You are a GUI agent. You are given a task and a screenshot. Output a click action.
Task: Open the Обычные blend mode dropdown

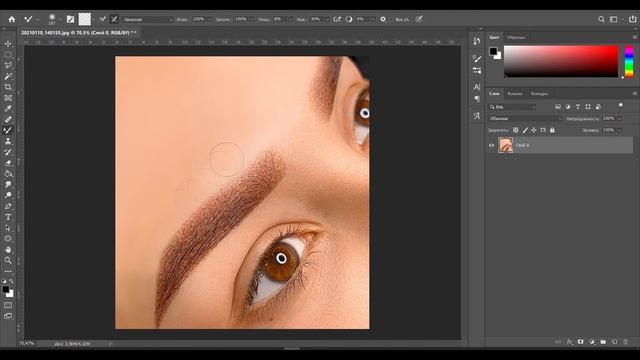525,118
